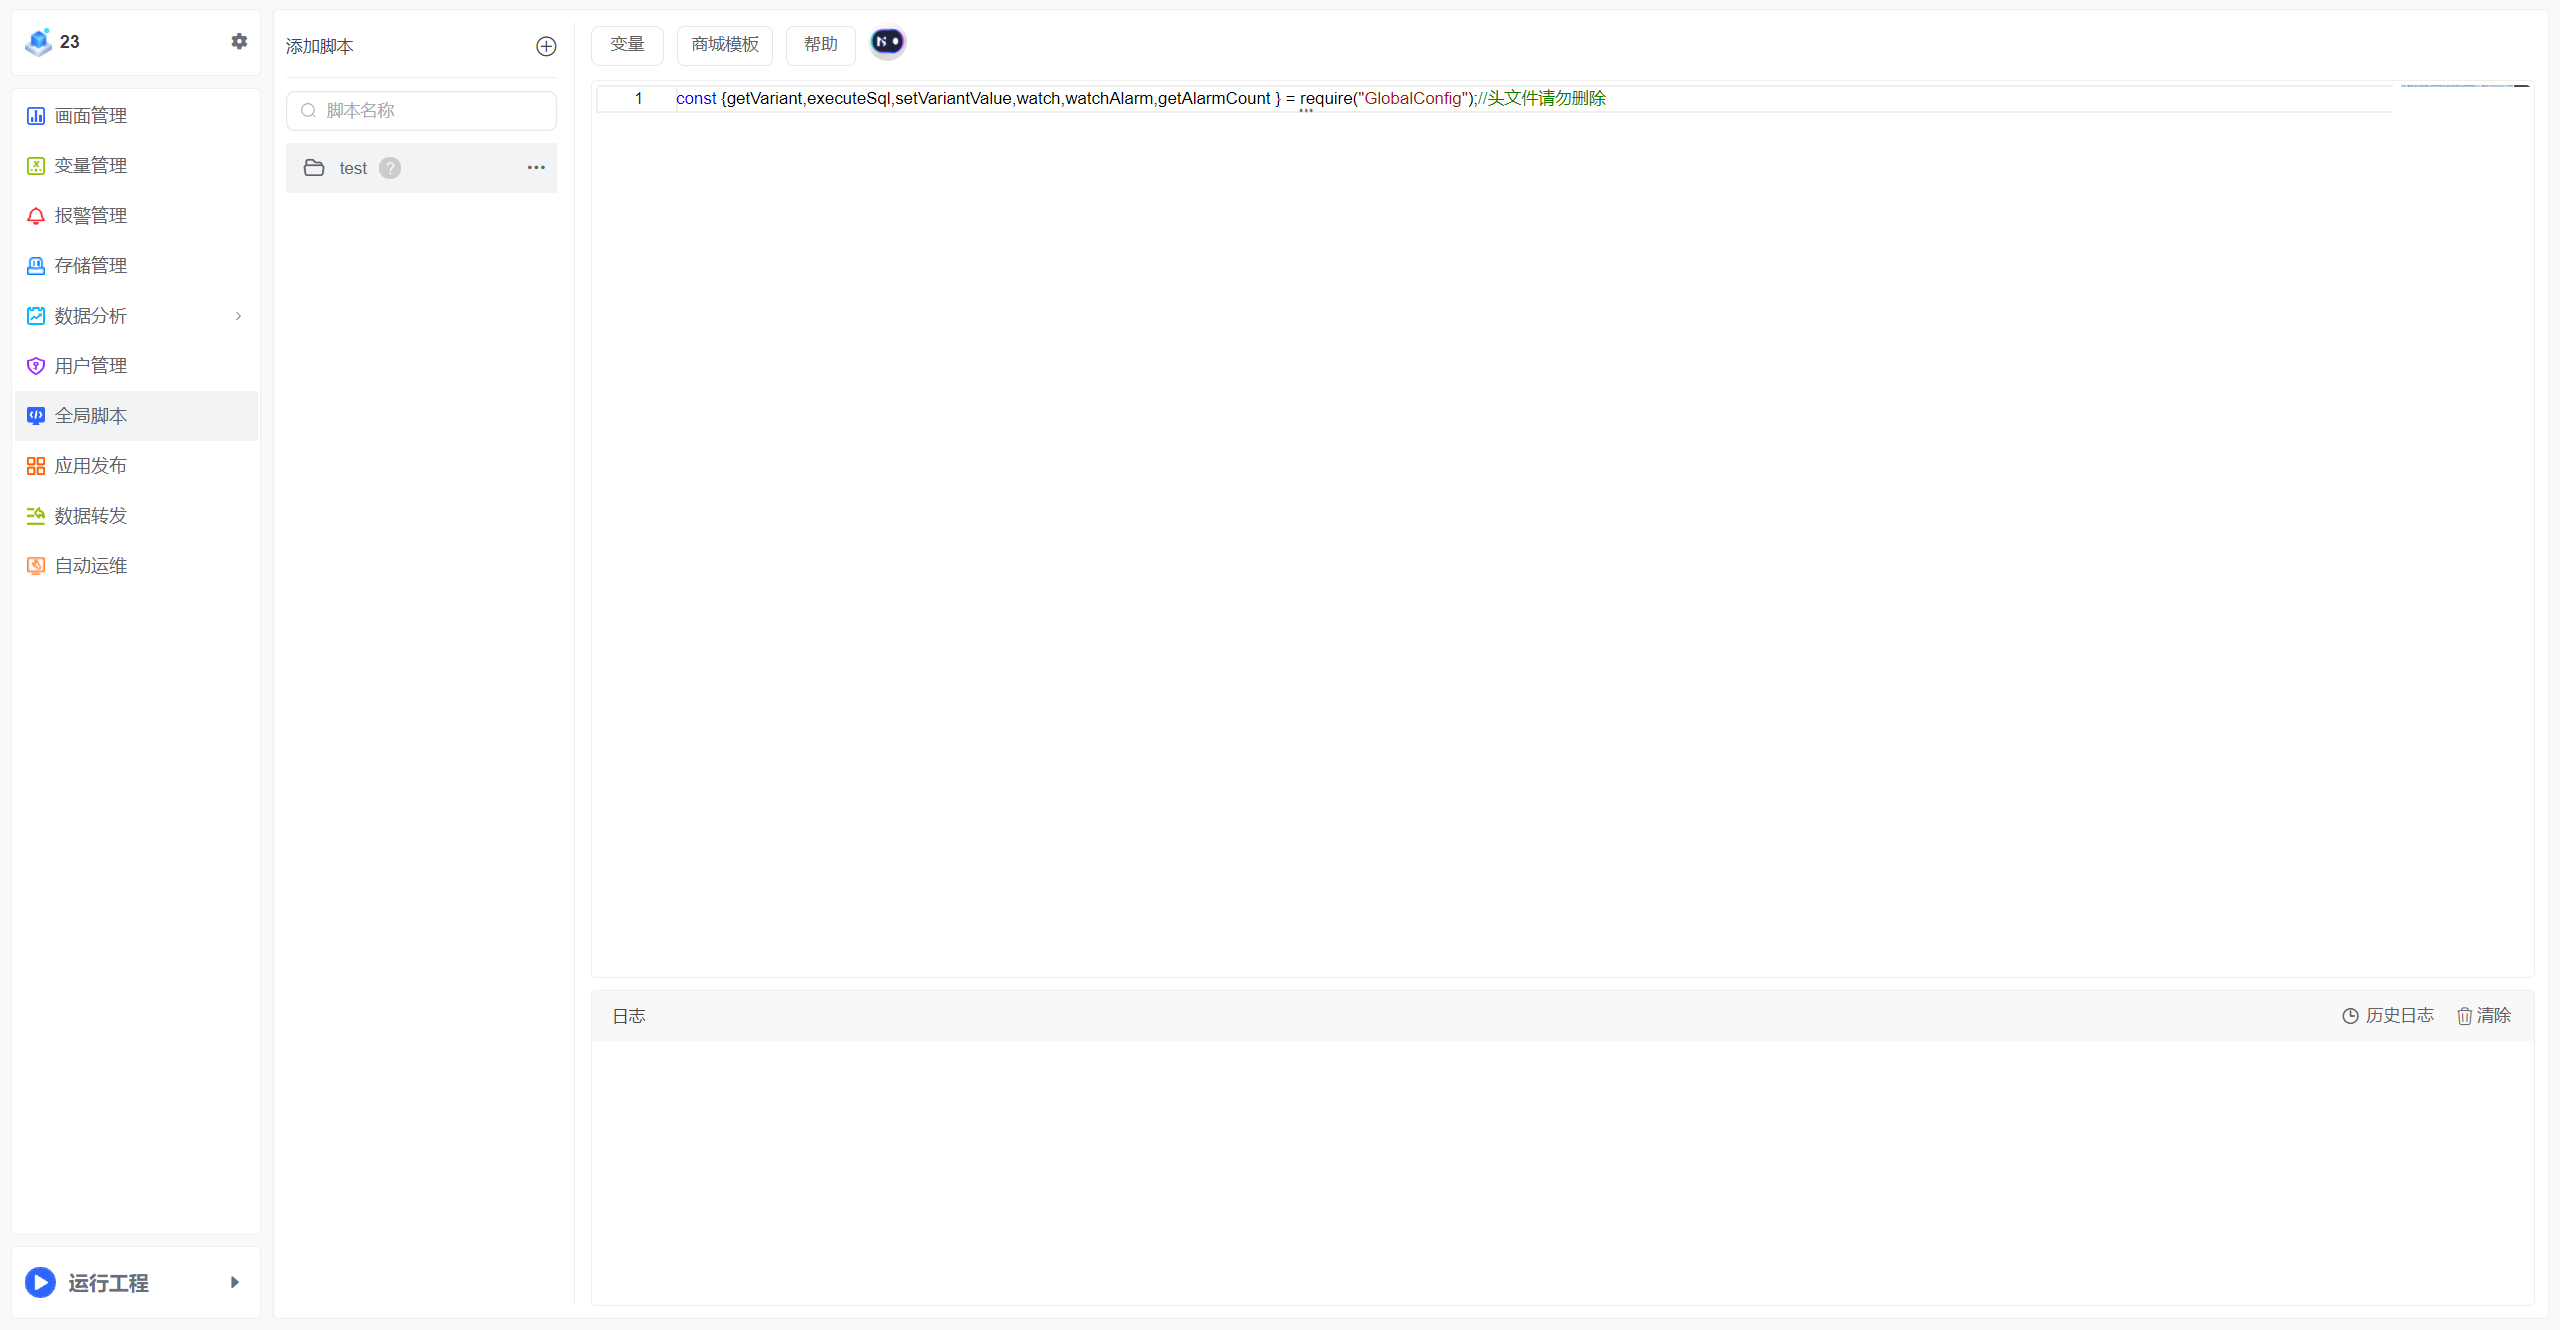Open 自动运维 in sidebar
Screen dimensions: 2560x1330
(91, 566)
